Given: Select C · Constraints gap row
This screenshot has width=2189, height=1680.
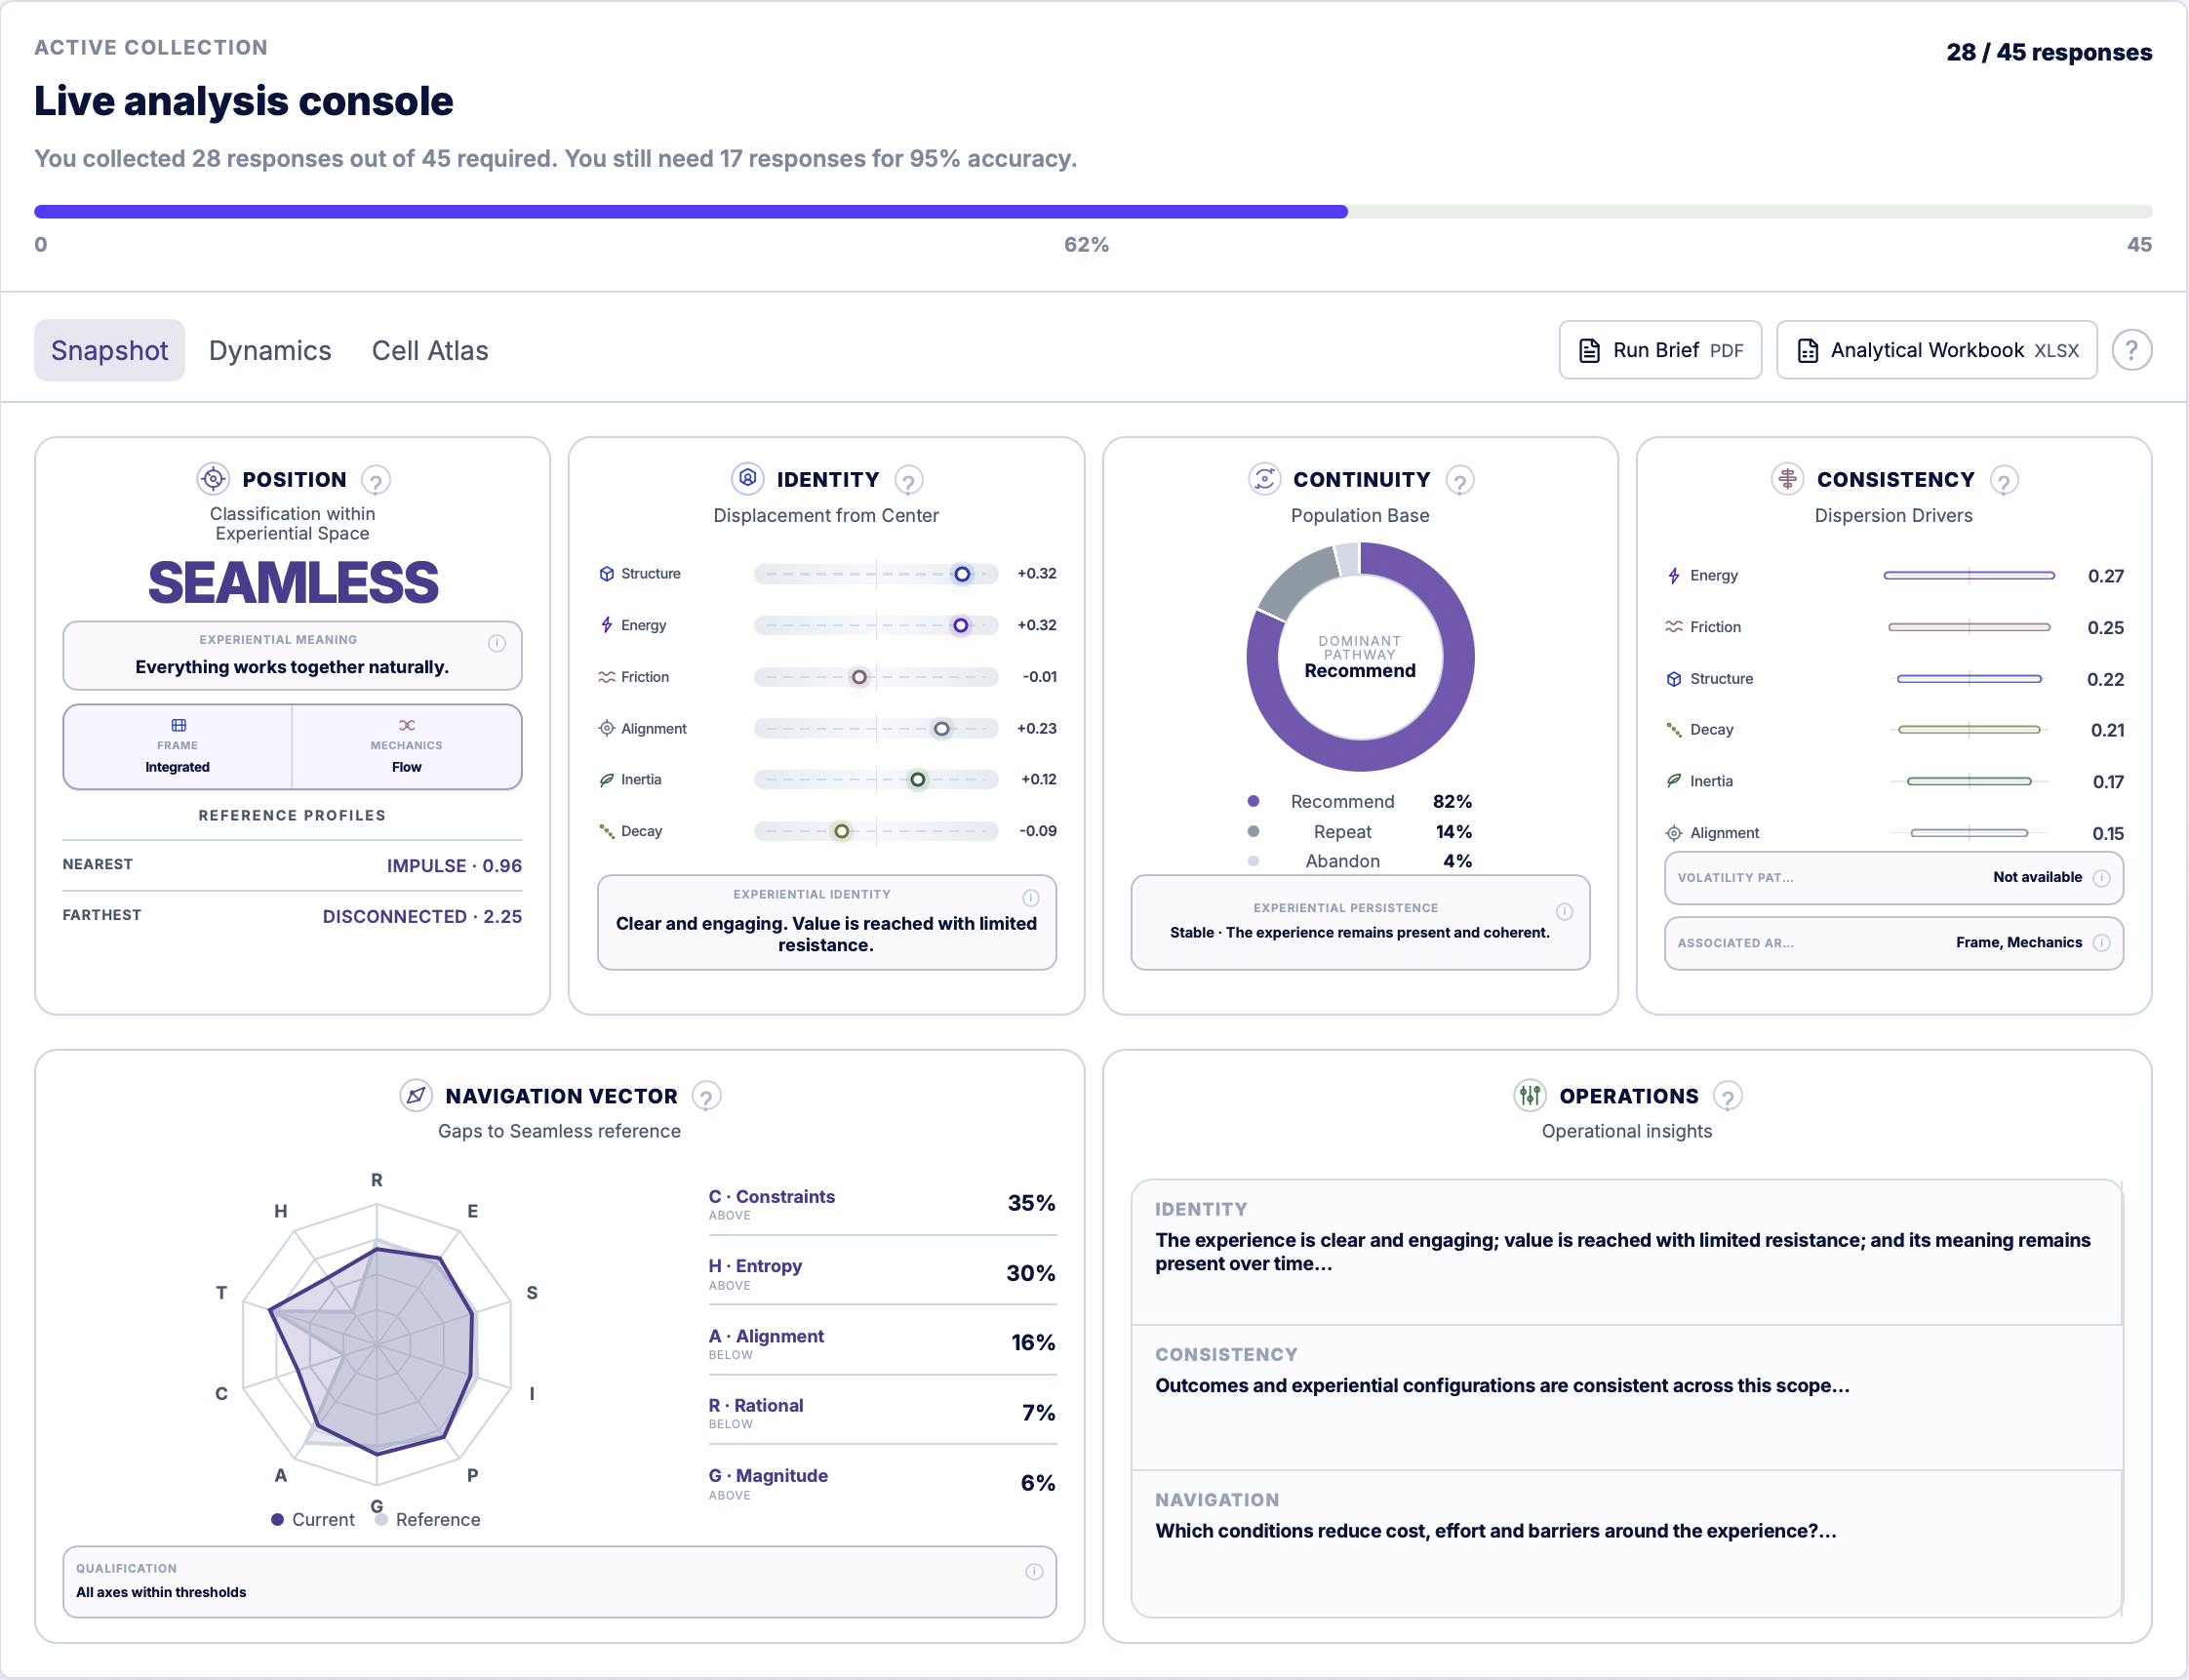Looking at the screenshot, I should pos(882,1203).
